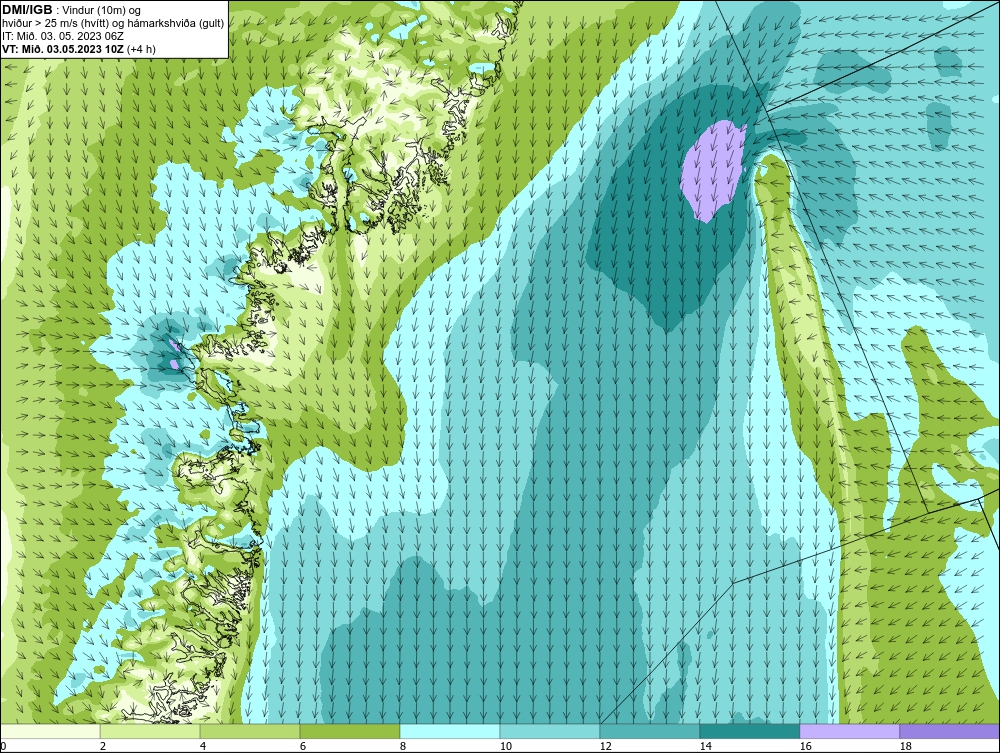Screen dimensions: 1000x753
Task: Click the 10–12 m/s cyan legend swatch
Action: [x=550, y=731]
